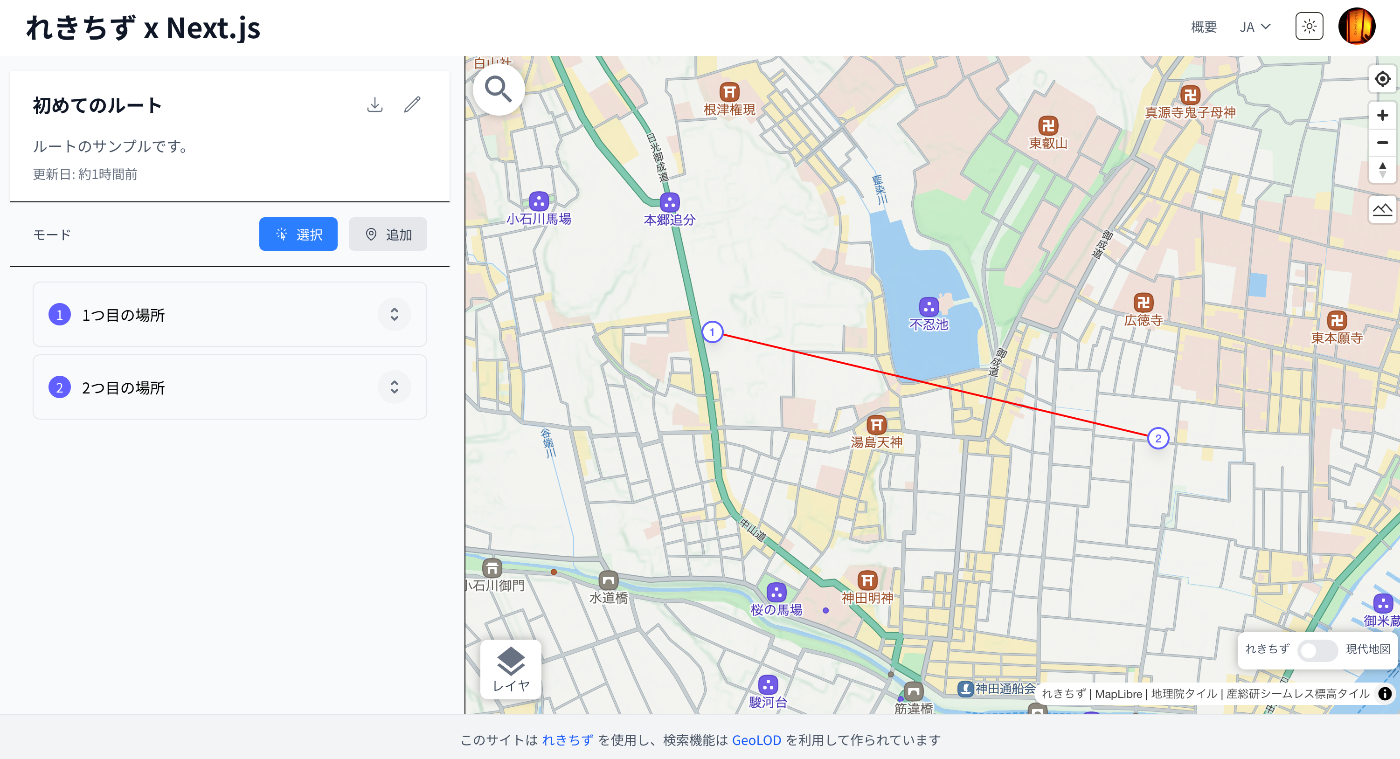The image size is (1400, 759).
Task: Click the red route line
Action: click(935, 385)
